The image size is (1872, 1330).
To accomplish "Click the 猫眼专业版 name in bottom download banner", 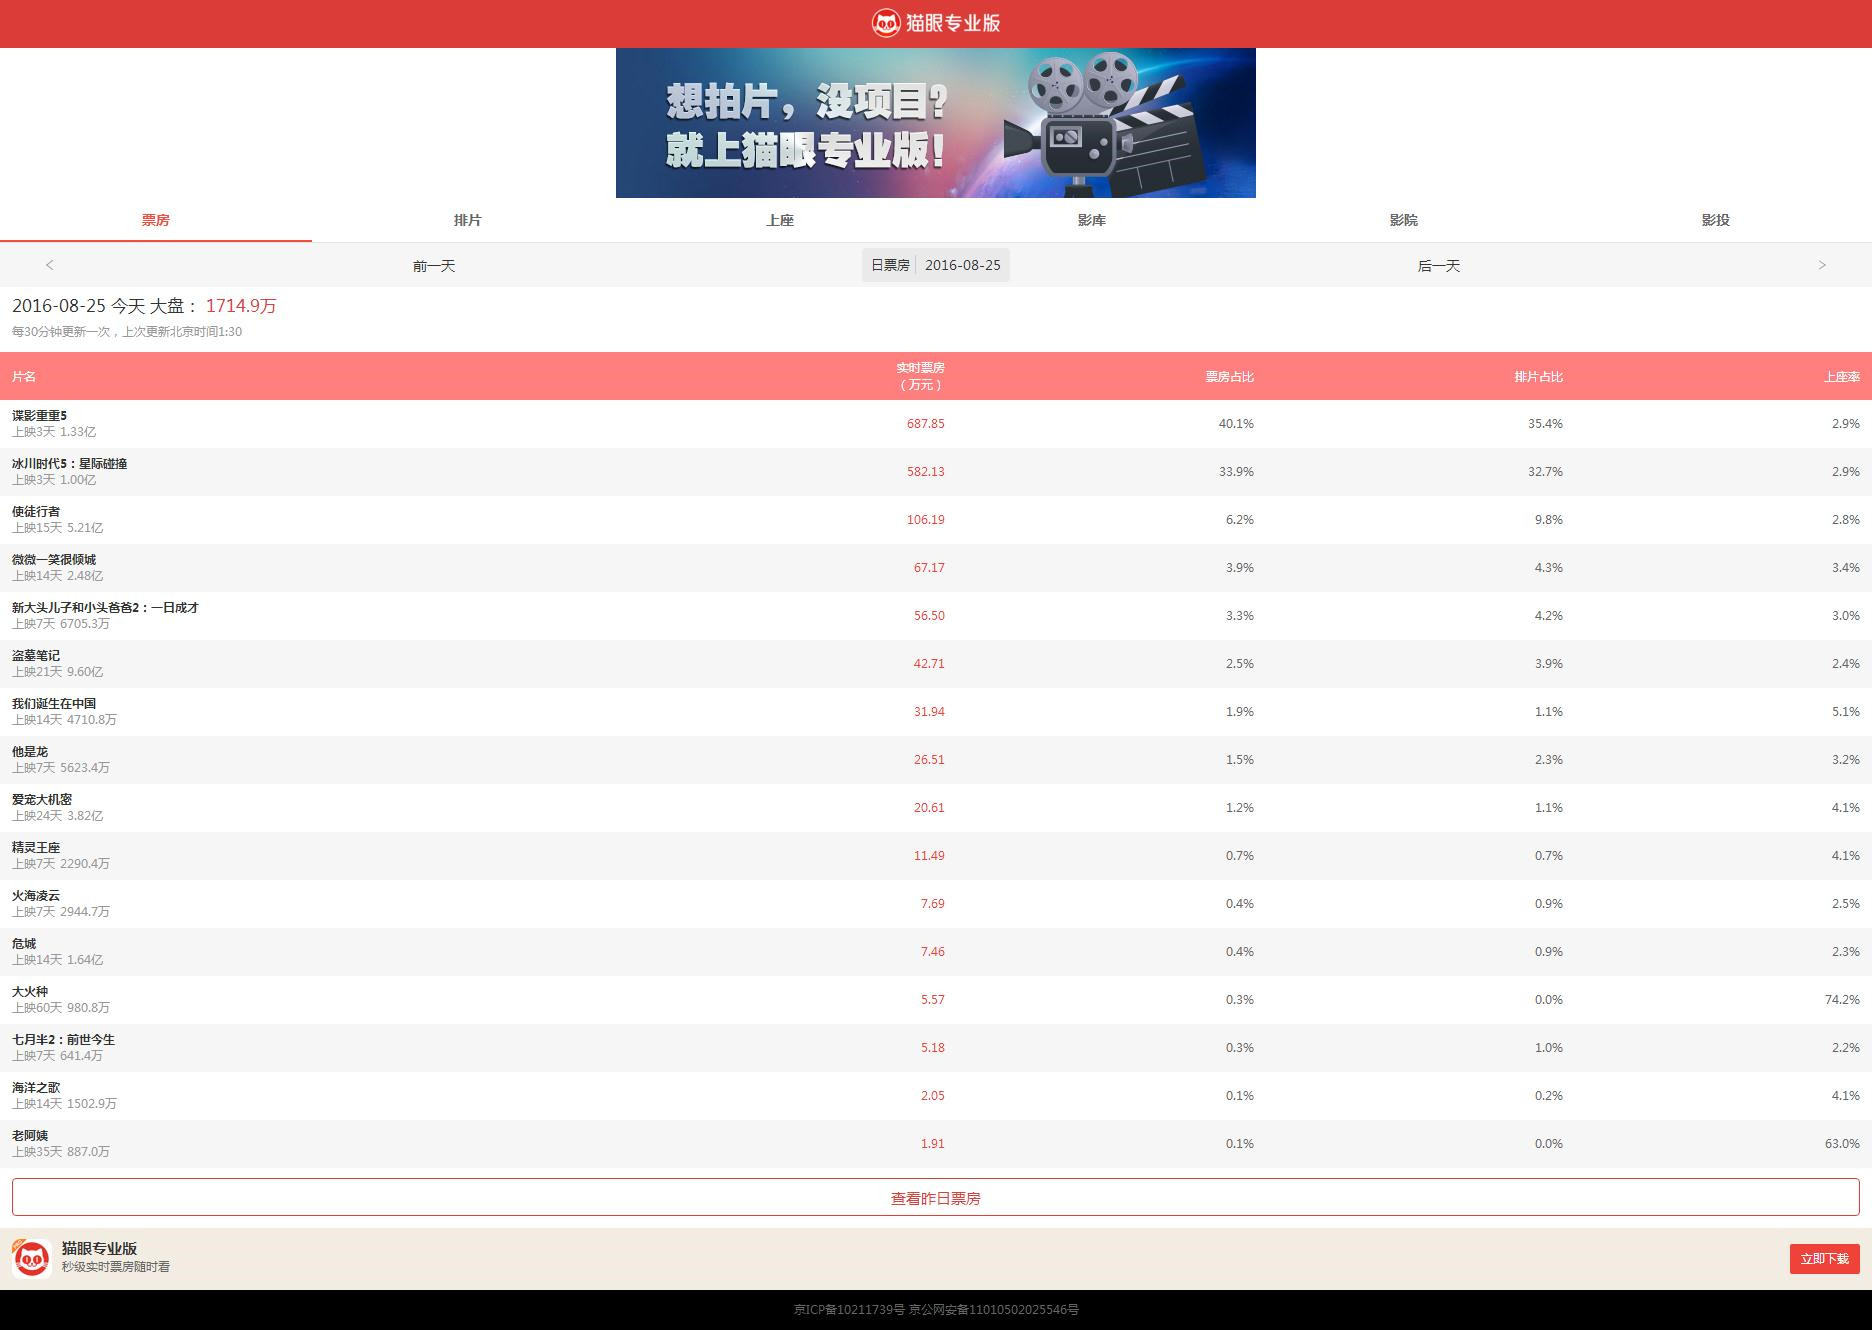I will [x=100, y=1248].
